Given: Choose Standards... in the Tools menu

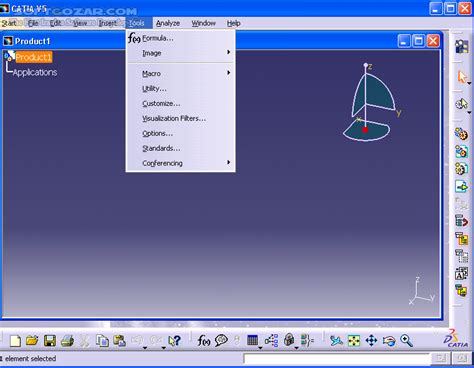Looking at the screenshot, I should tap(180, 148).
